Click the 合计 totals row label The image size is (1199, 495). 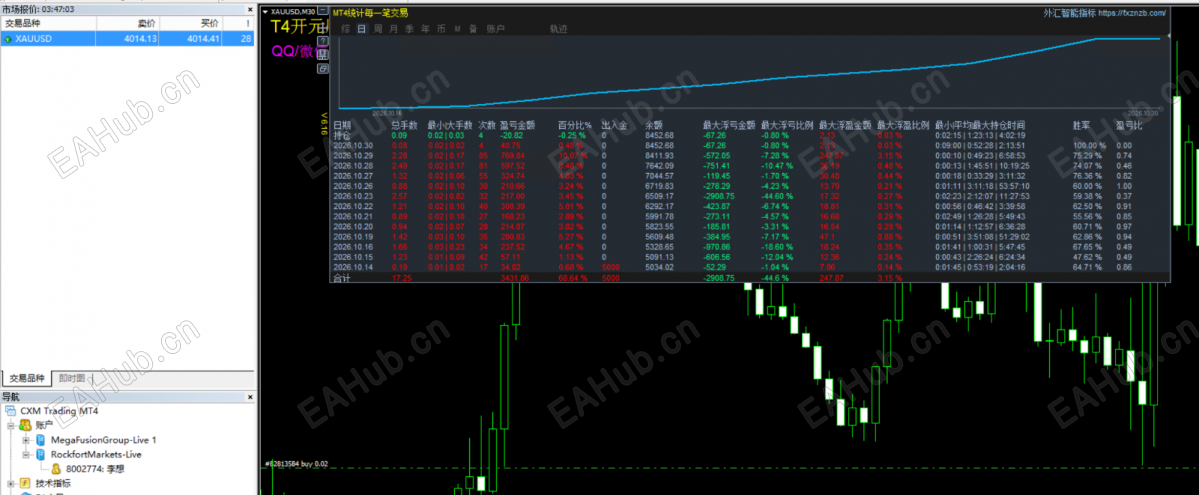point(342,278)
